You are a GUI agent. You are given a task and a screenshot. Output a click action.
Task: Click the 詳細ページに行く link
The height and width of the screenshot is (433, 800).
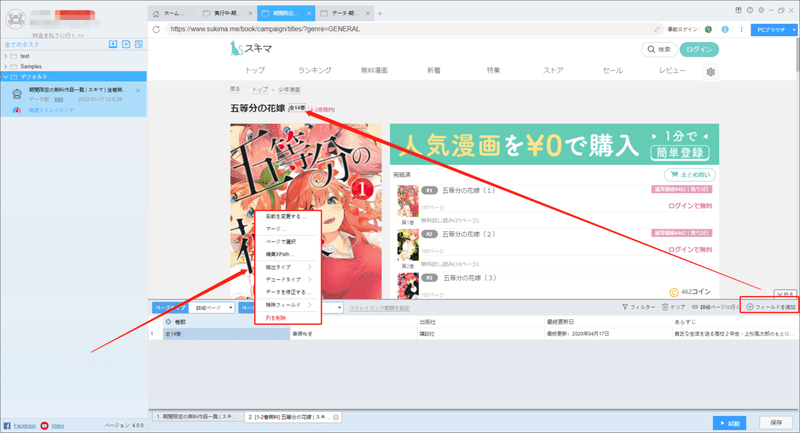[715, 307]
